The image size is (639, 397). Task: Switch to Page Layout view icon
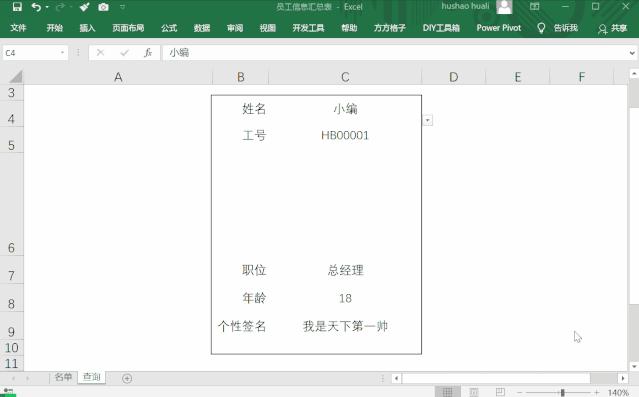[x=474, y=392]
